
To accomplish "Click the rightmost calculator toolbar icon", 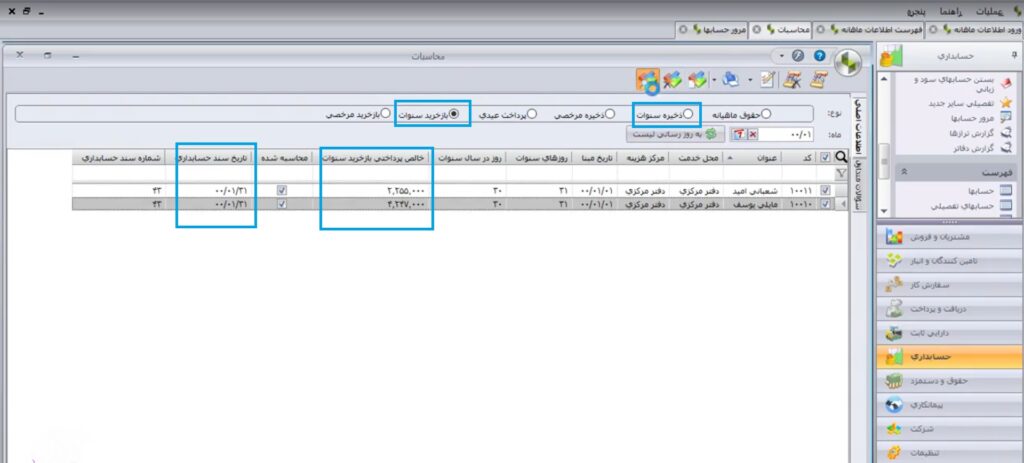I will [820, 80].
